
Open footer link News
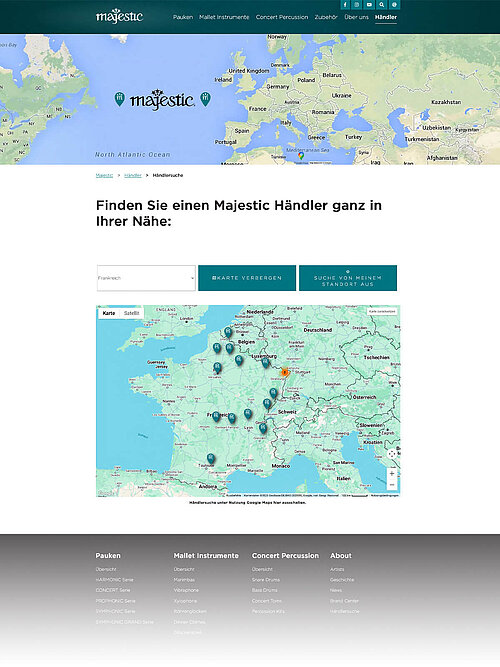coord(336,590)
